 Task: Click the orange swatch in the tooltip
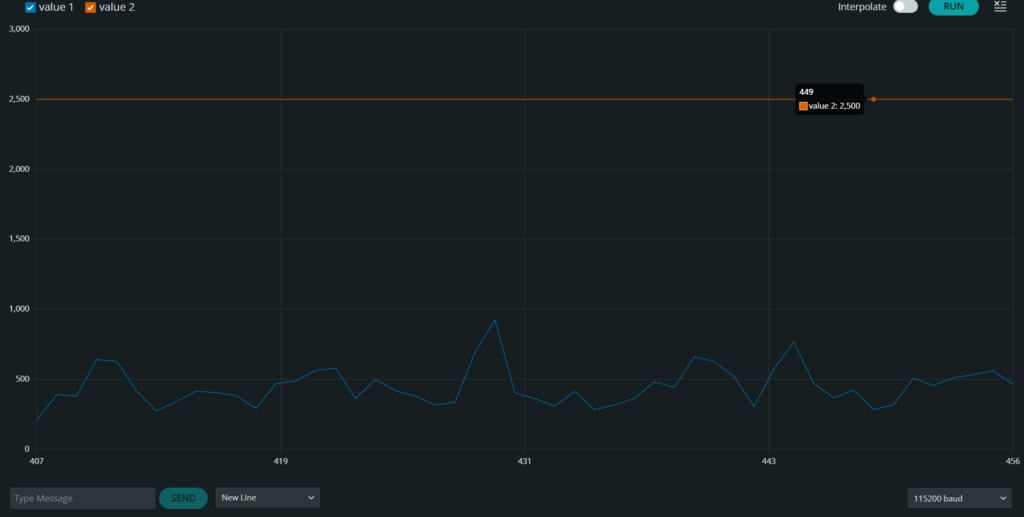803,106
